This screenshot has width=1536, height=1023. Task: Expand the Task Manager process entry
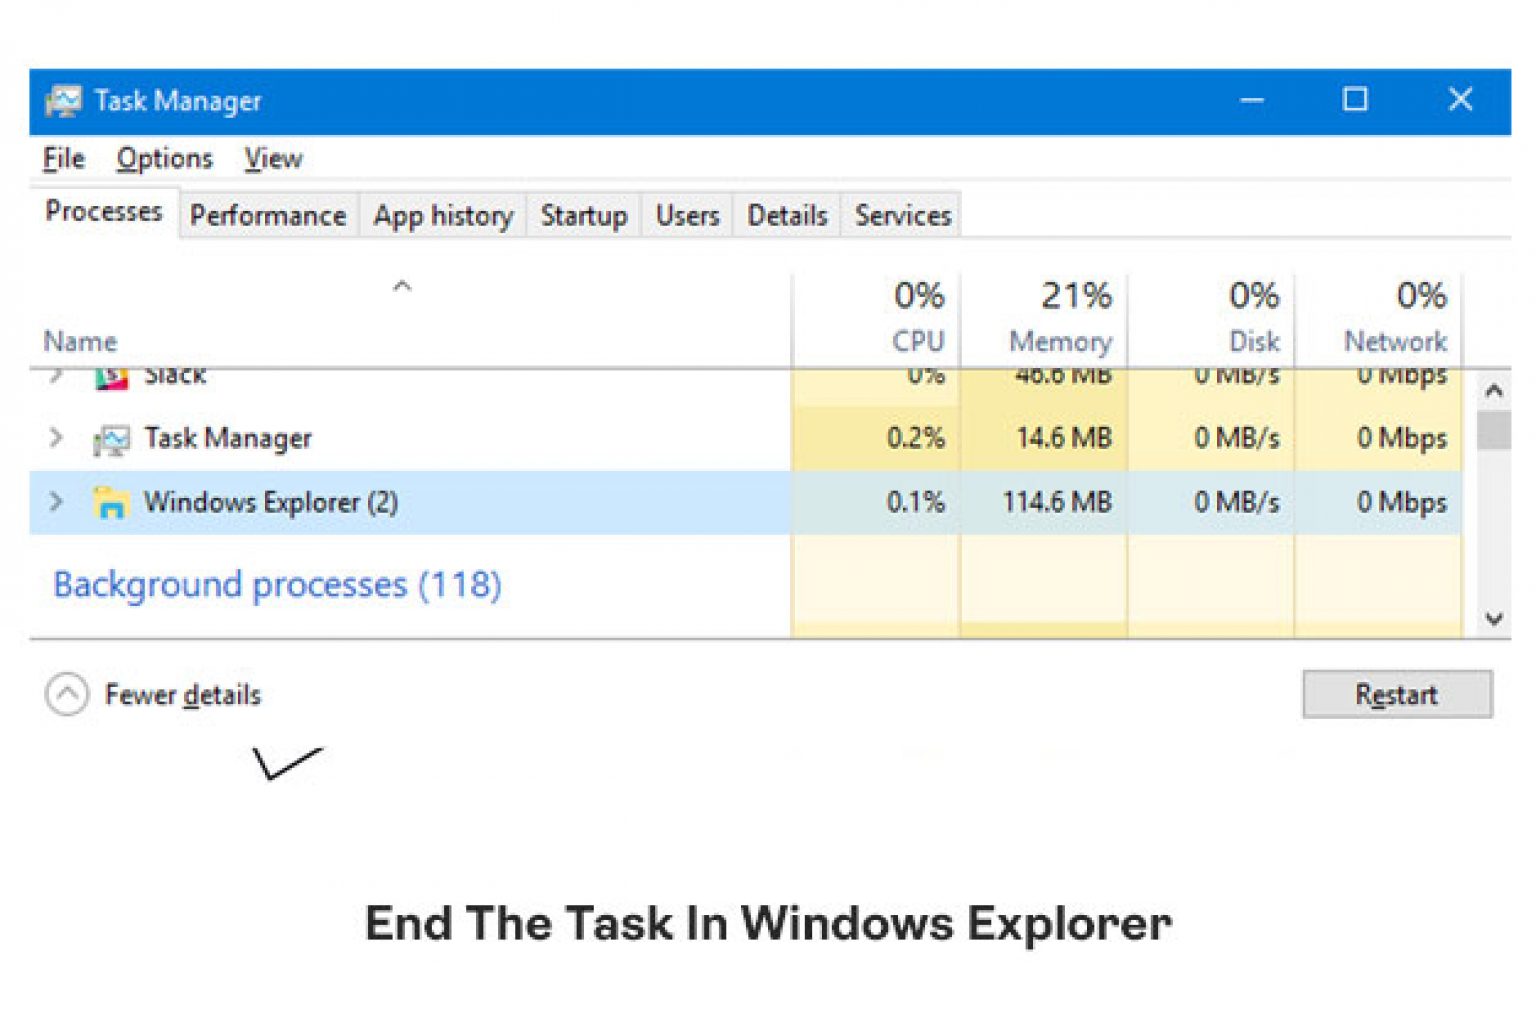coord(56,437)
